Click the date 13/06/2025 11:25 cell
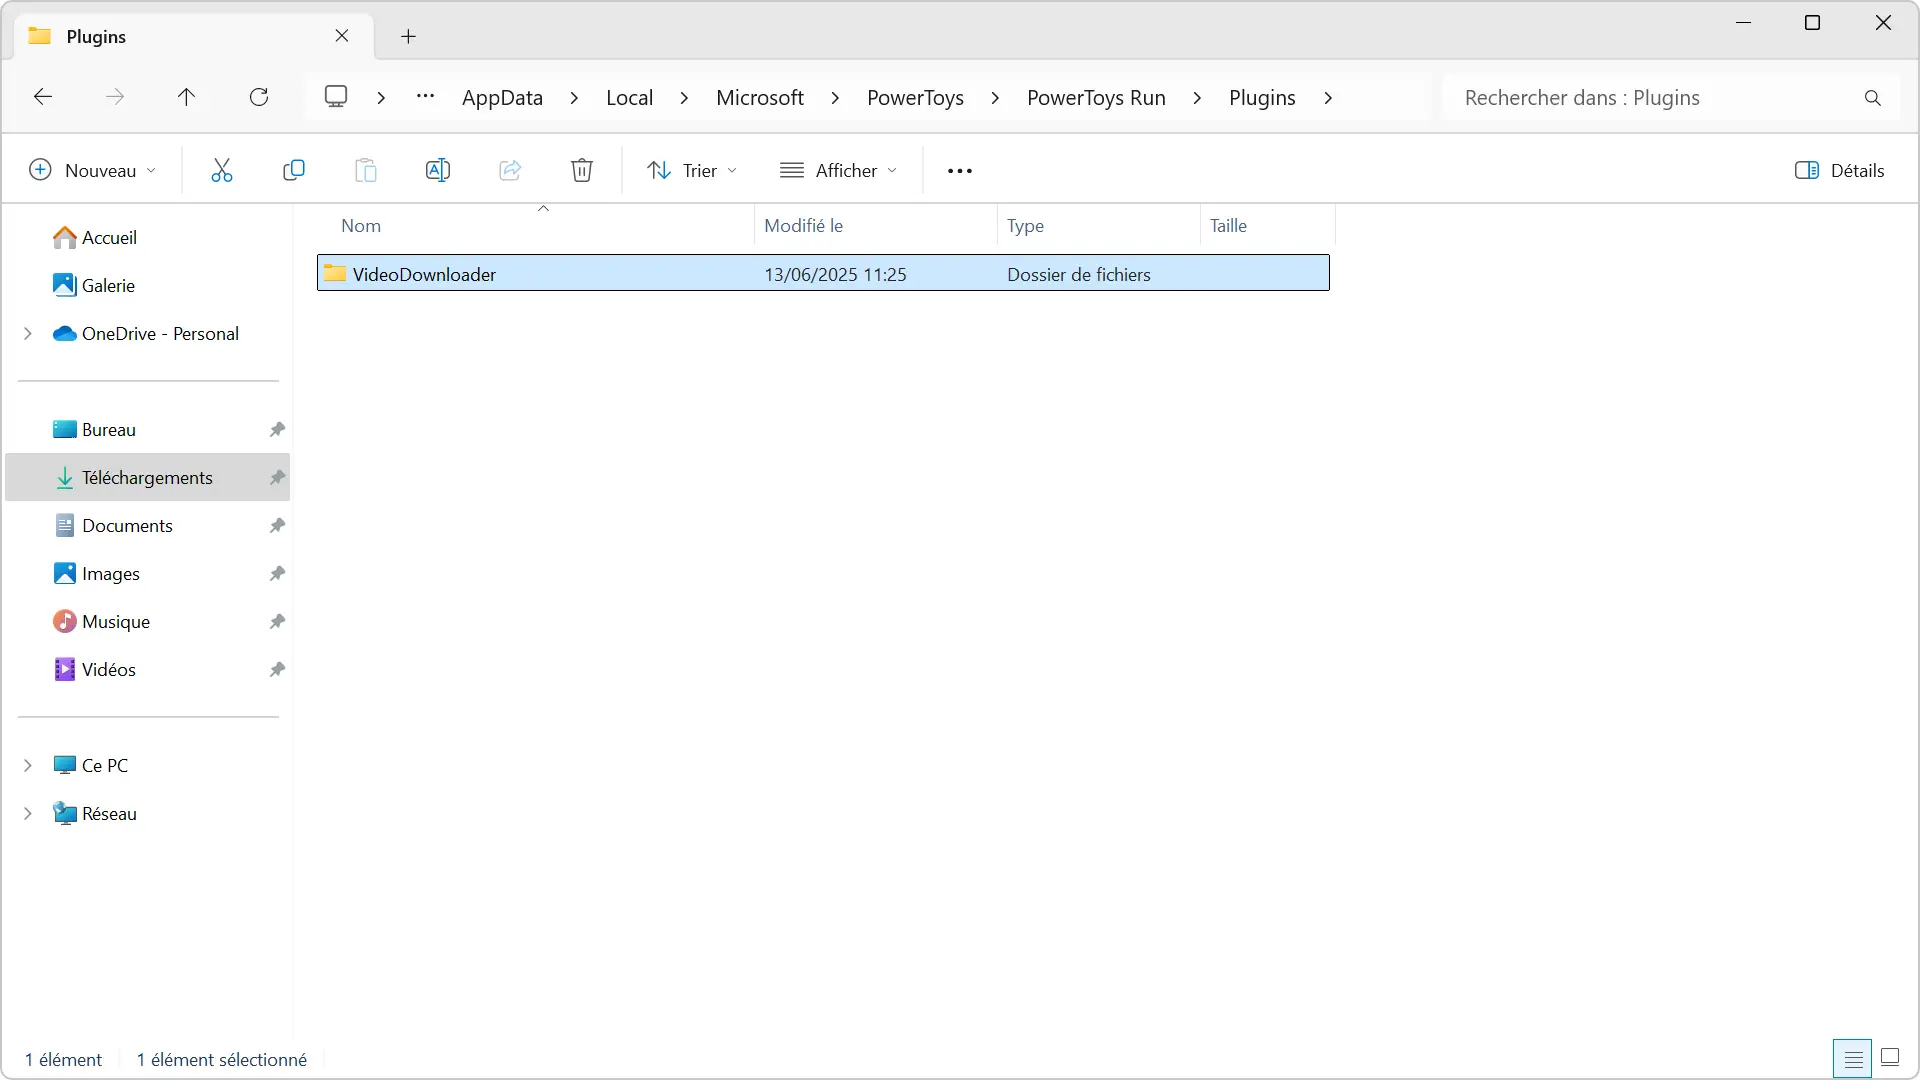This screenshot has width=1920, height=1080. 835,274
